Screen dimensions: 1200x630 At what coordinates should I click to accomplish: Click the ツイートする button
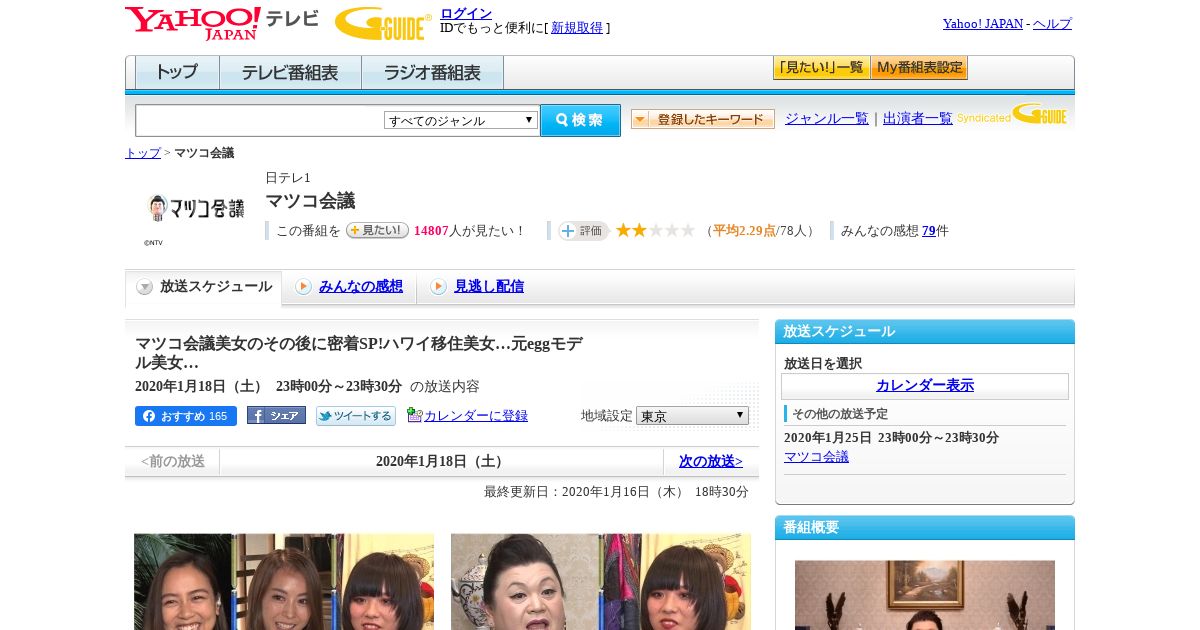356,416
